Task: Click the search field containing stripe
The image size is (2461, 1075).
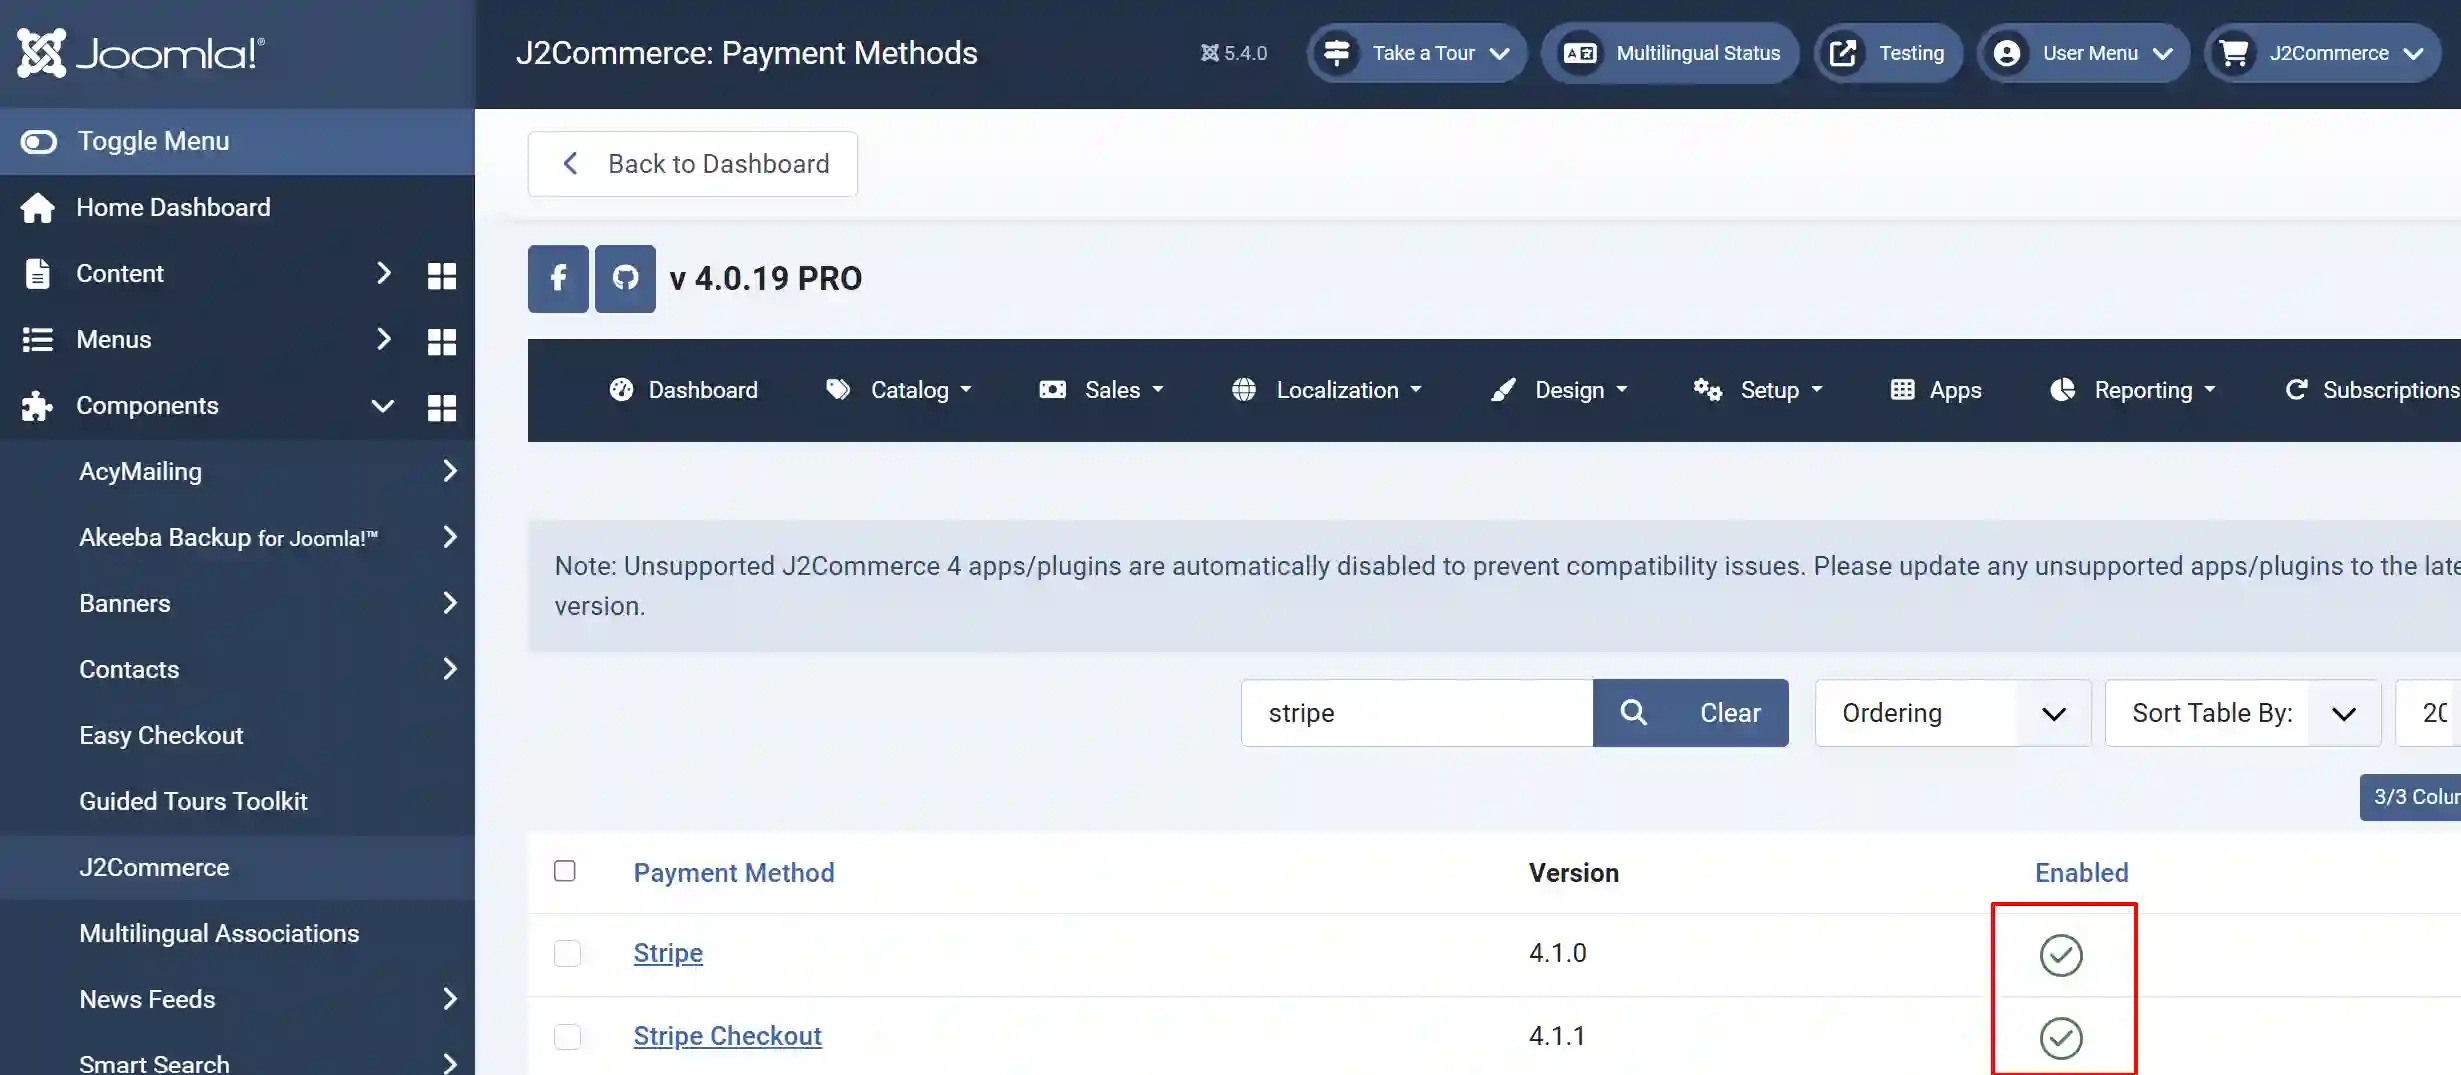Action: (x=1417, y=713)
